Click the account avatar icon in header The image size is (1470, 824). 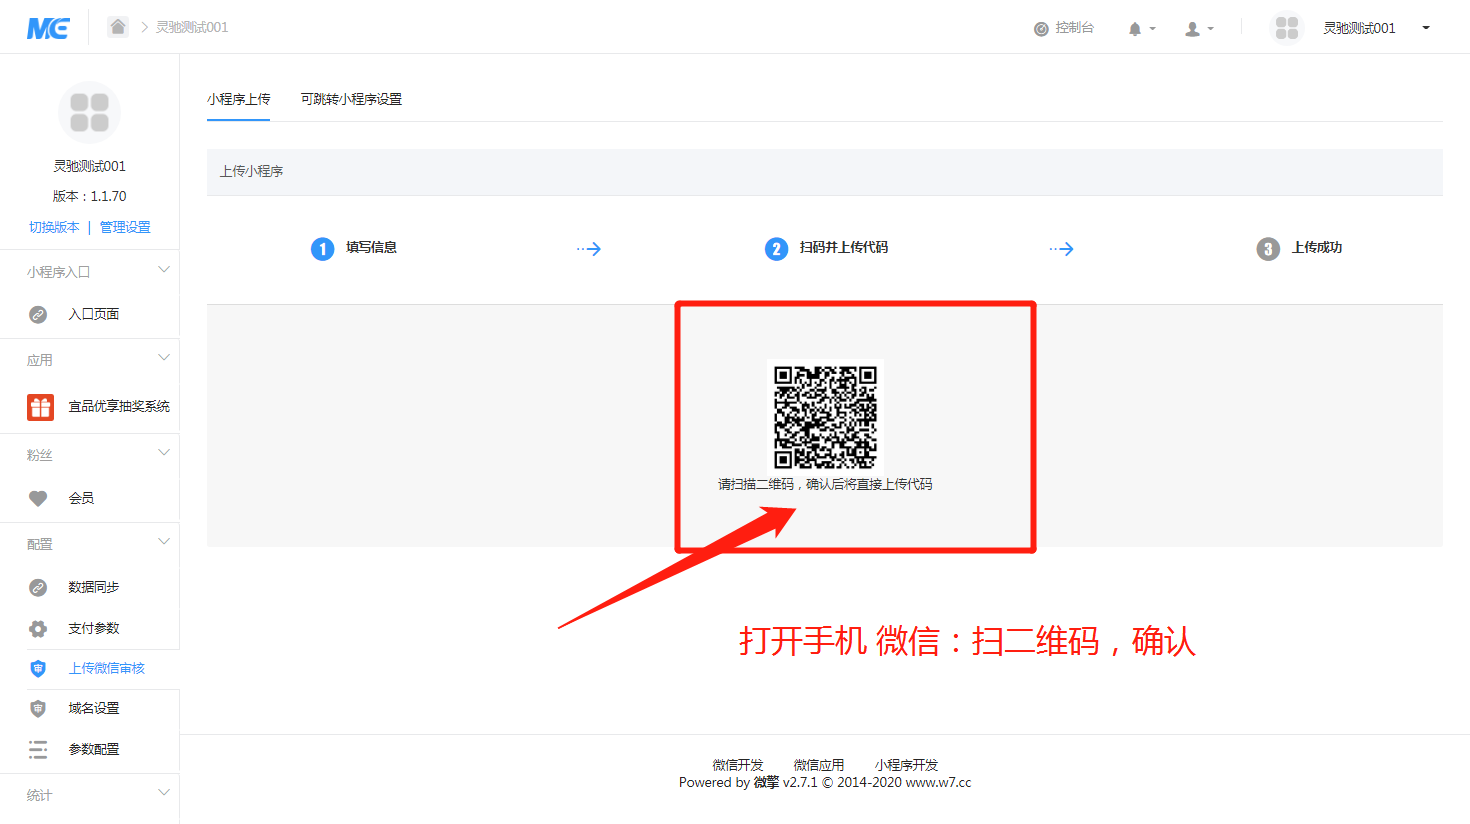[1287, 28]
